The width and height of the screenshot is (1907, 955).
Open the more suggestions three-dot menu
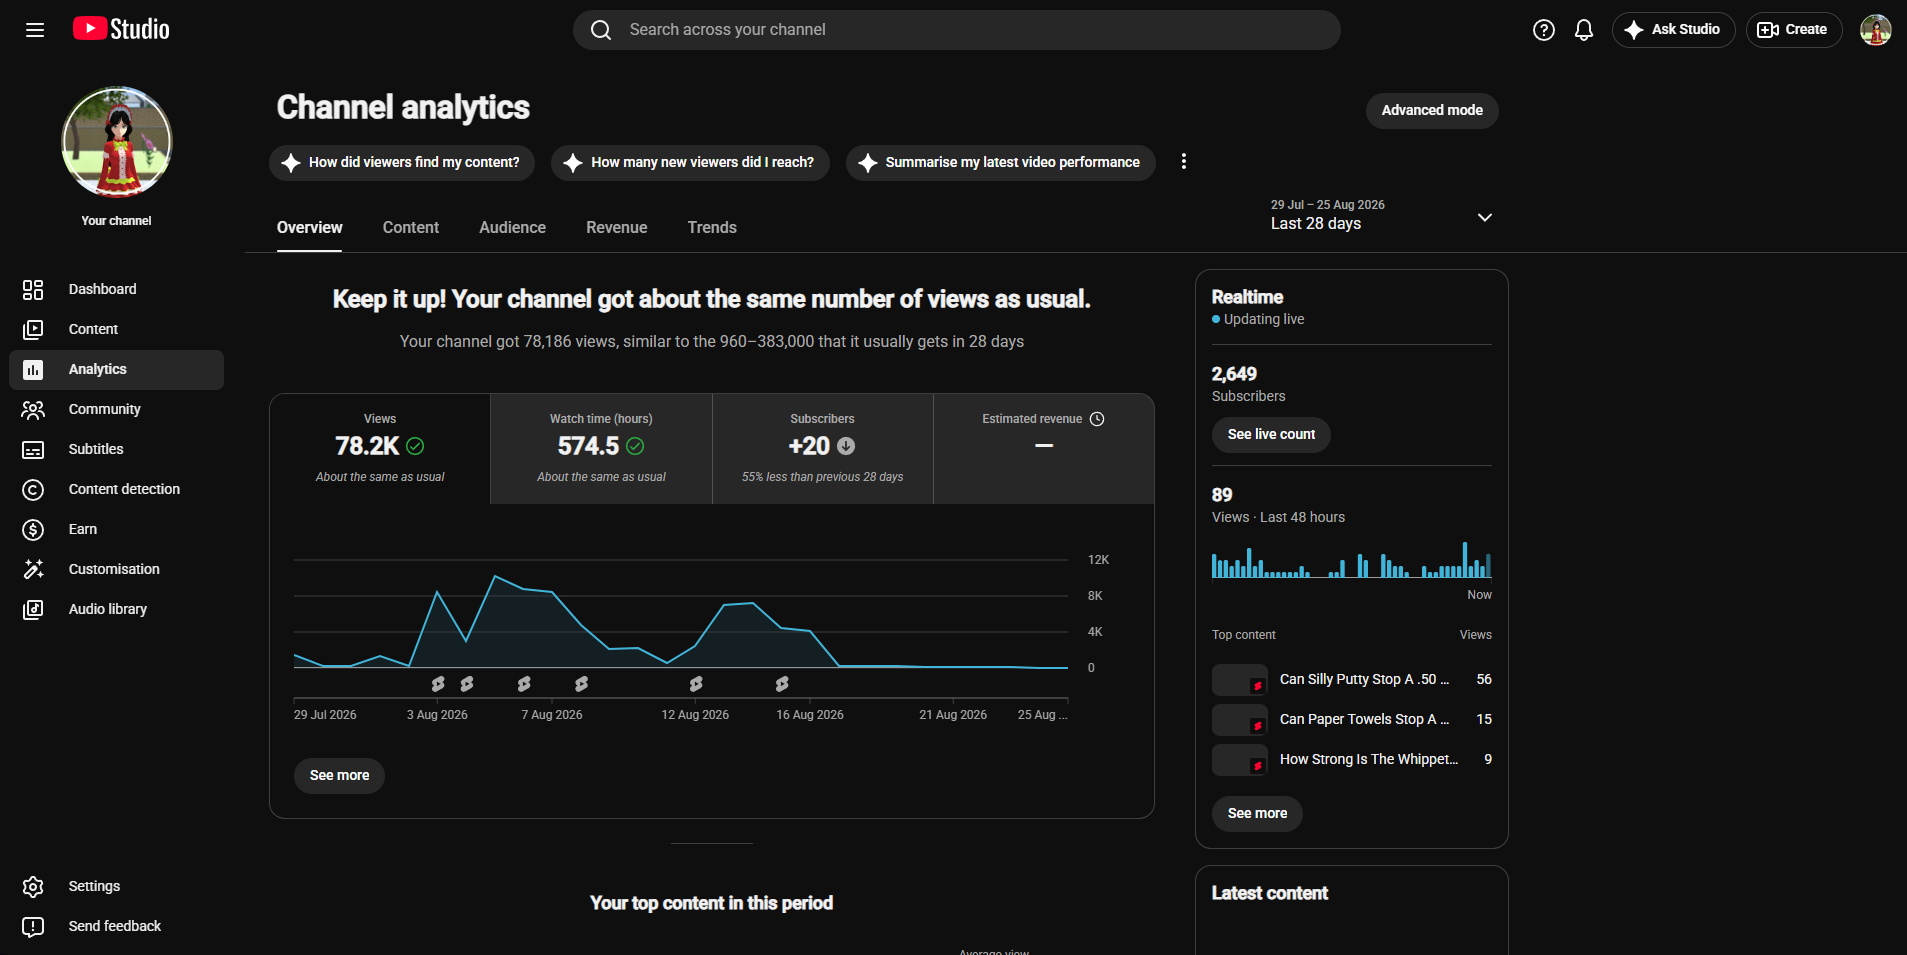[x=1184, y=162]
